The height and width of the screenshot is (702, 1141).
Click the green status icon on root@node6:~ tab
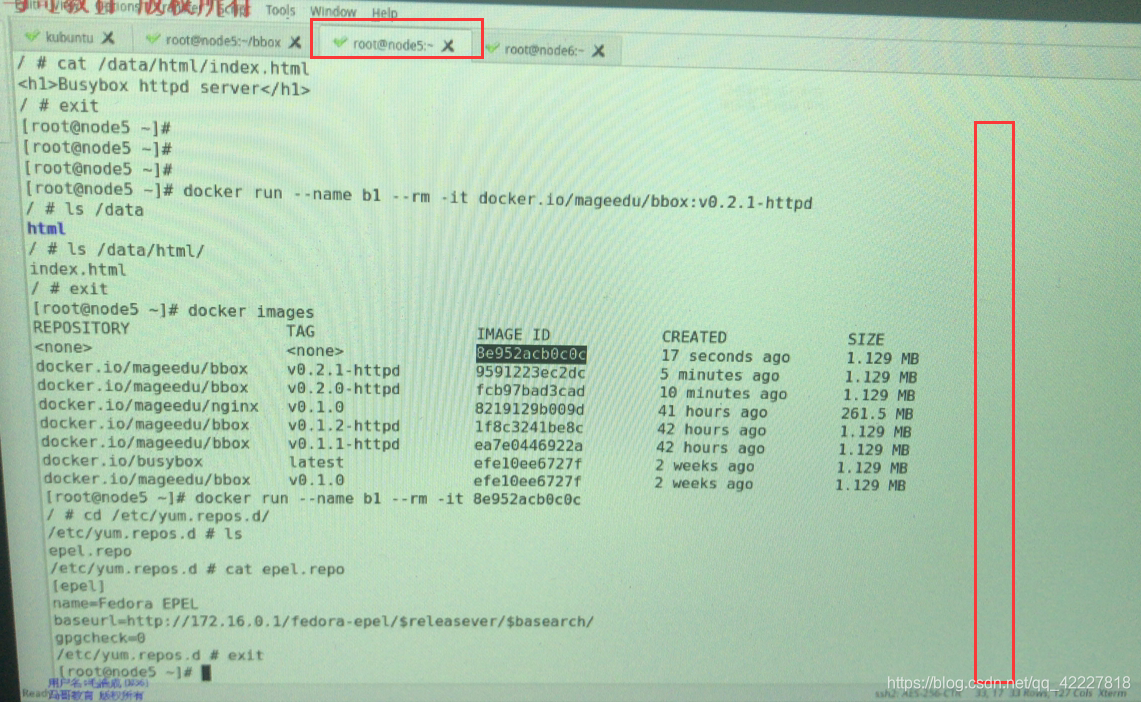(x=493, y=48)
